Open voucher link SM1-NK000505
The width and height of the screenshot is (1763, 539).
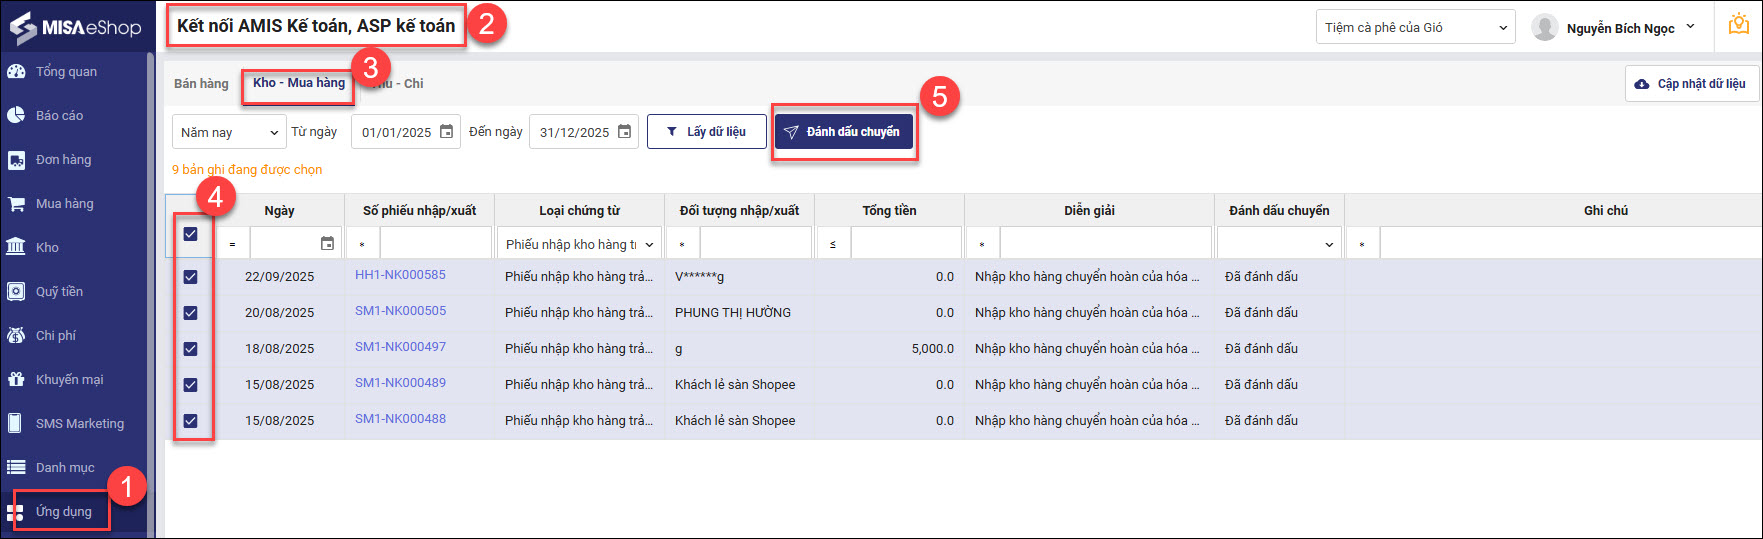pos(400,311)
